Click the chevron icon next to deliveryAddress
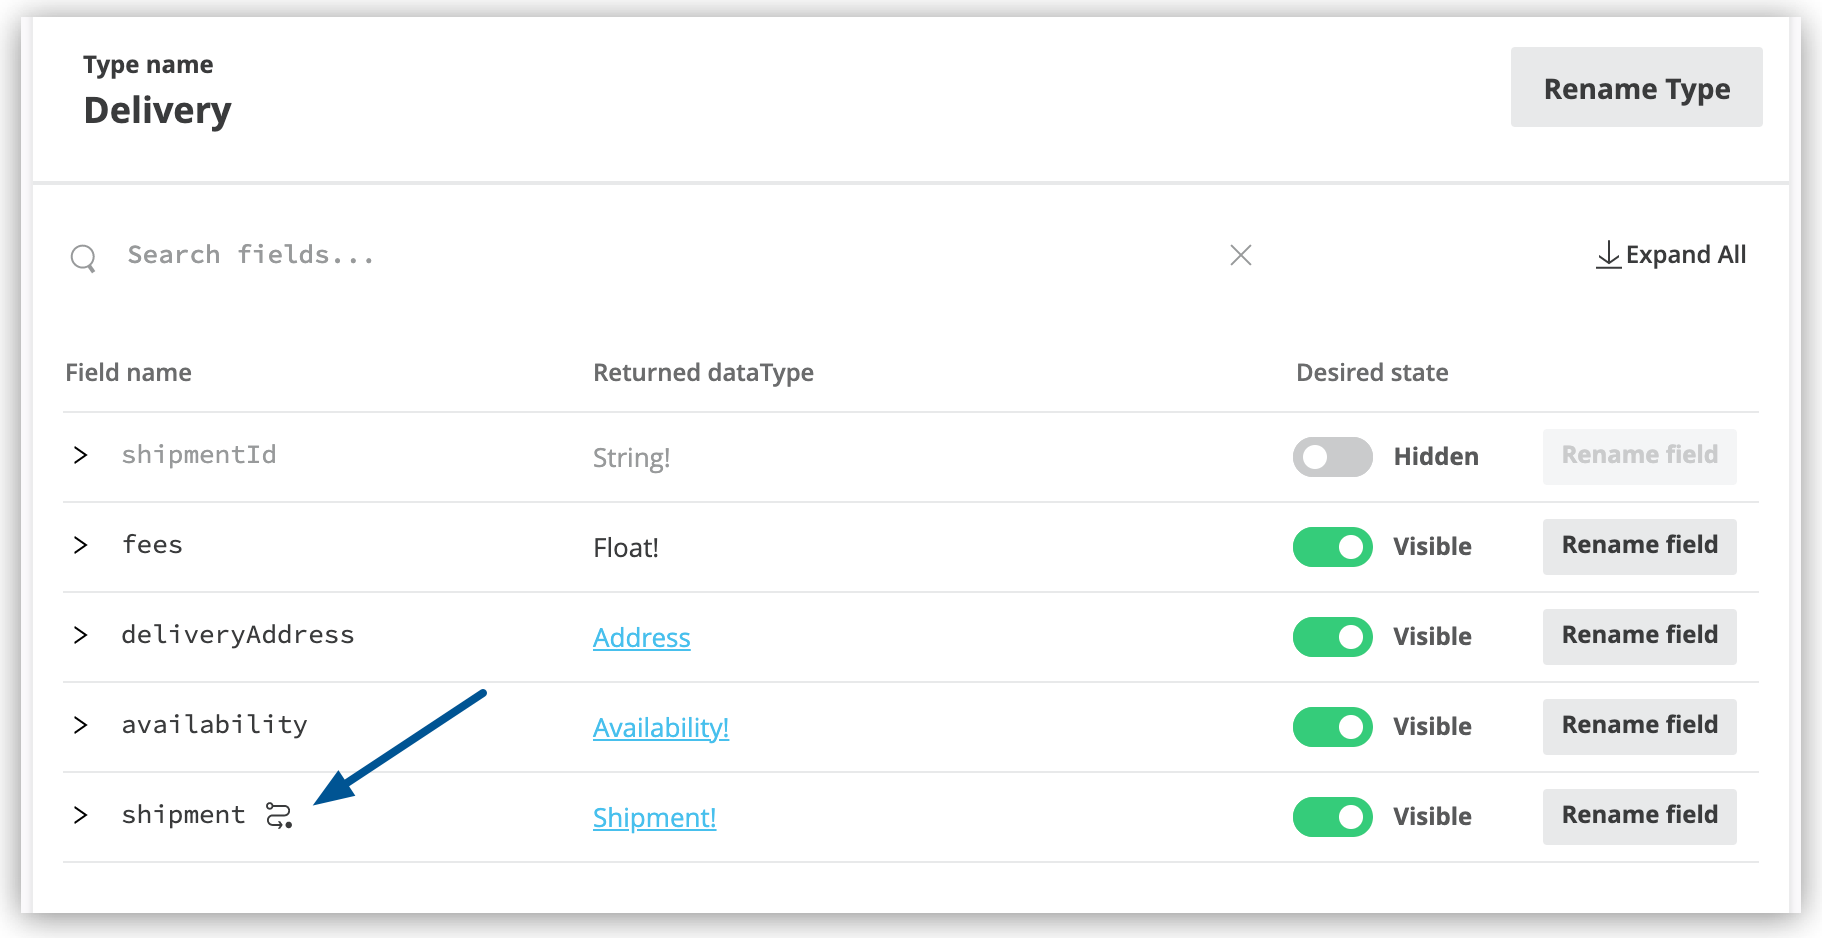Image resolution: width=1822 pixels, height=938 pixels. click(80, 635)
